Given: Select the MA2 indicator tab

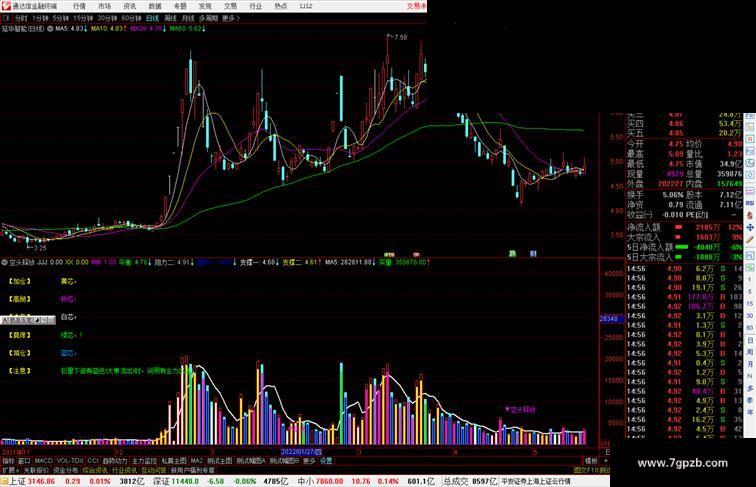Looking at the screenshot, I should (197, 461).
